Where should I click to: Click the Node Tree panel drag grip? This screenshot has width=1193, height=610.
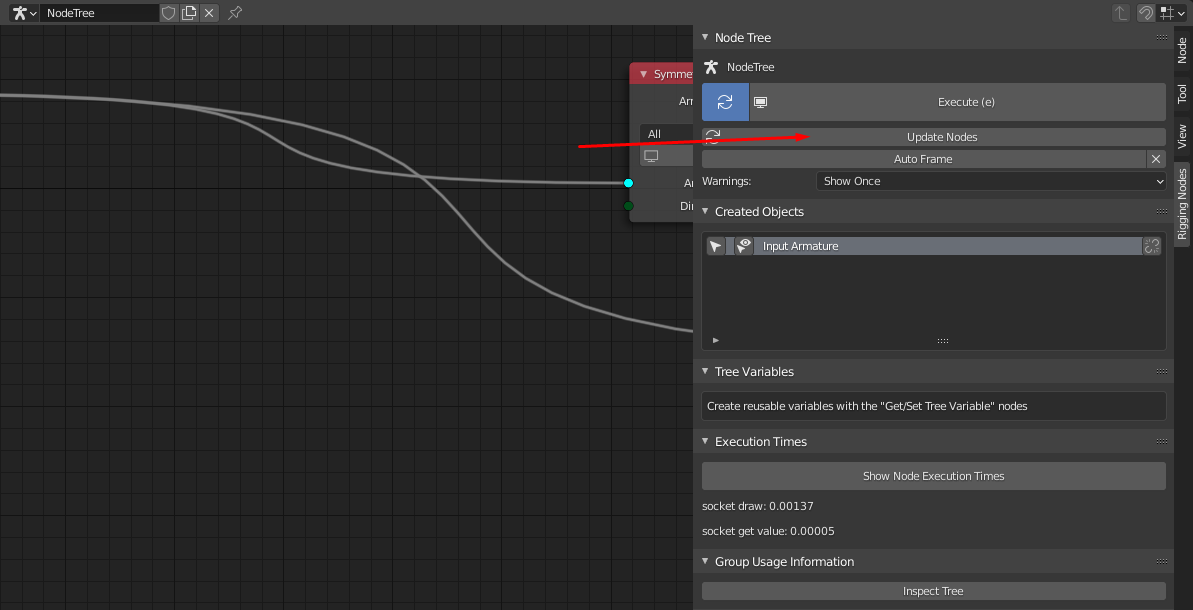click(1162, 37)
